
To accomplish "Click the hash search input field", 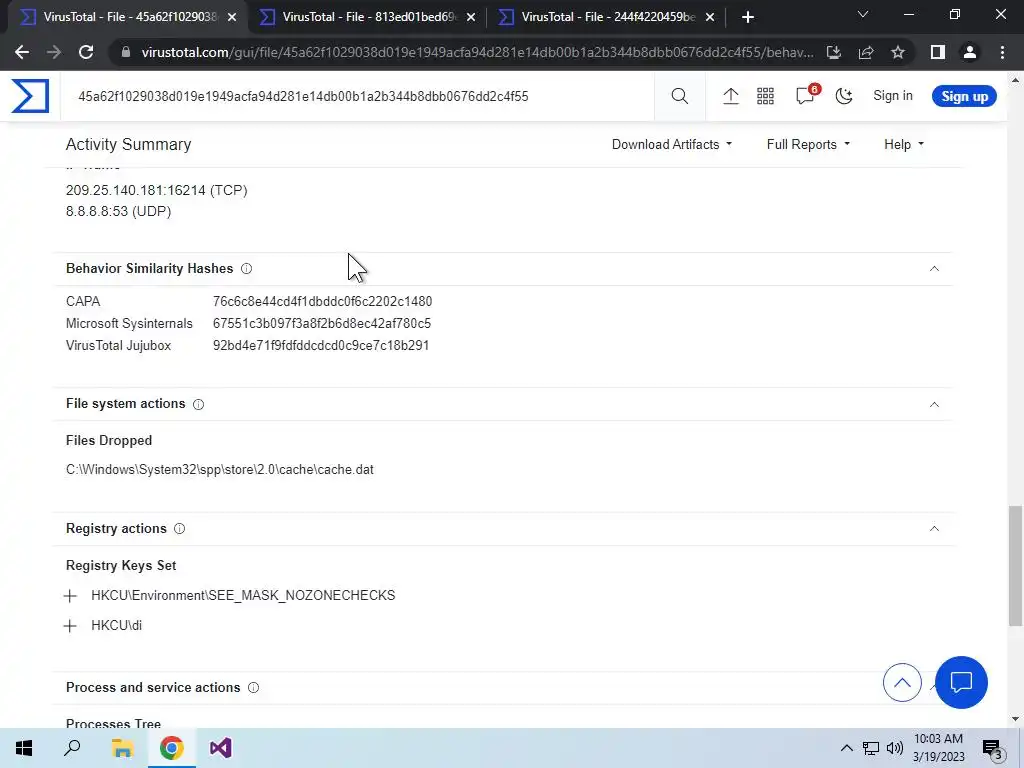I will (x=358, y=96).
